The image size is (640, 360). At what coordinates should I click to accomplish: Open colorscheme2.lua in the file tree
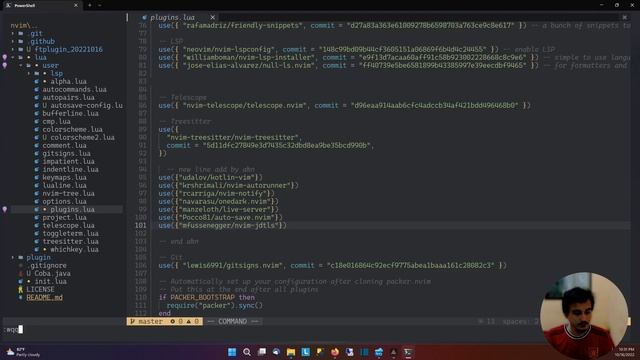pyautogui.click(x=82, y=138)
